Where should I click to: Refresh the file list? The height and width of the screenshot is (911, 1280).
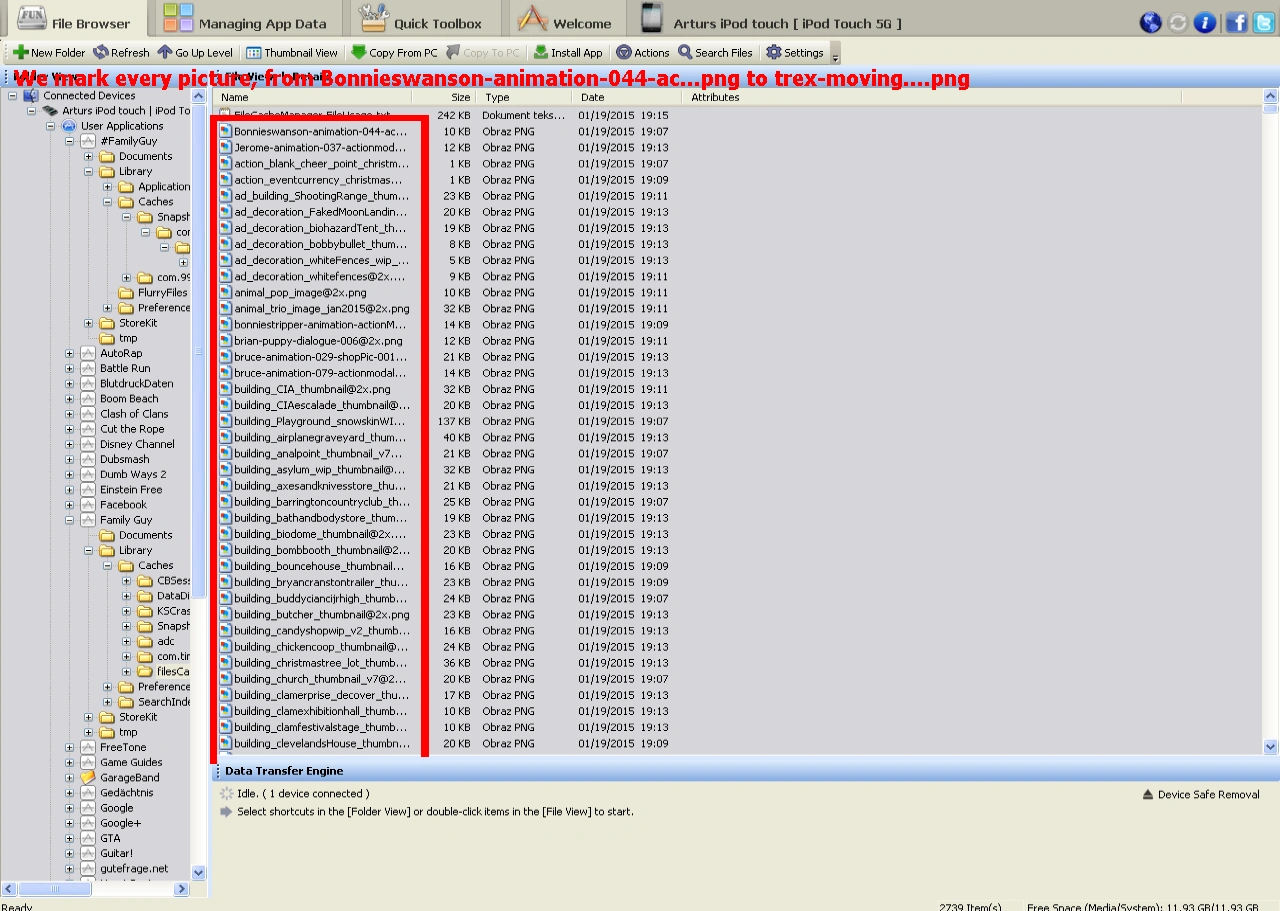[x=121, y=53]
